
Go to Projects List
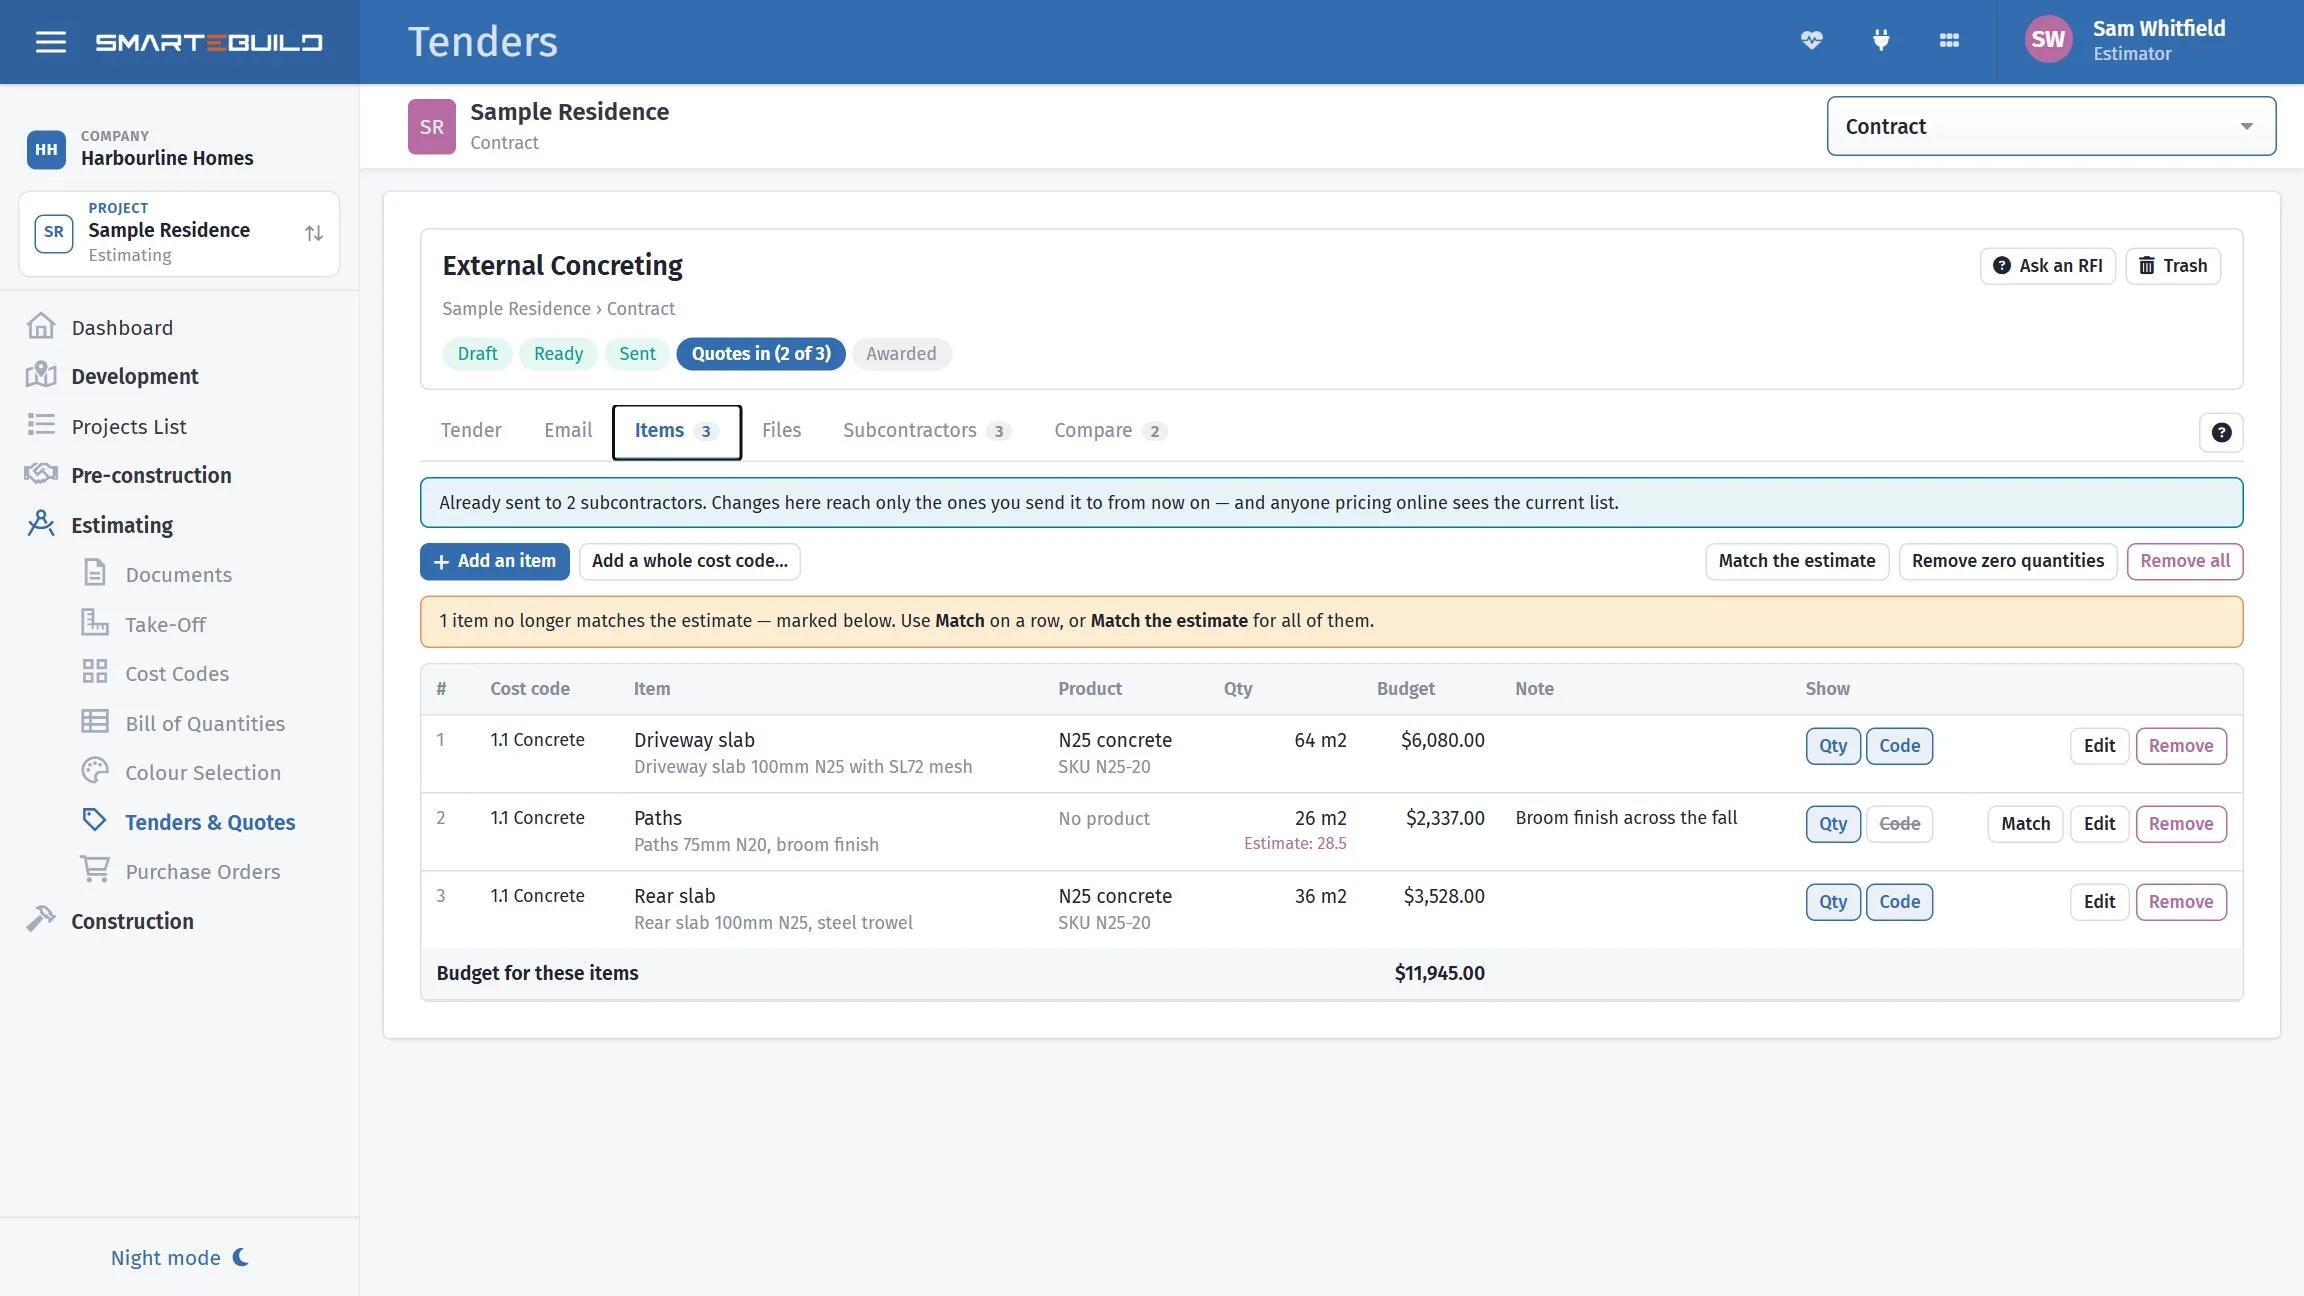129,426
